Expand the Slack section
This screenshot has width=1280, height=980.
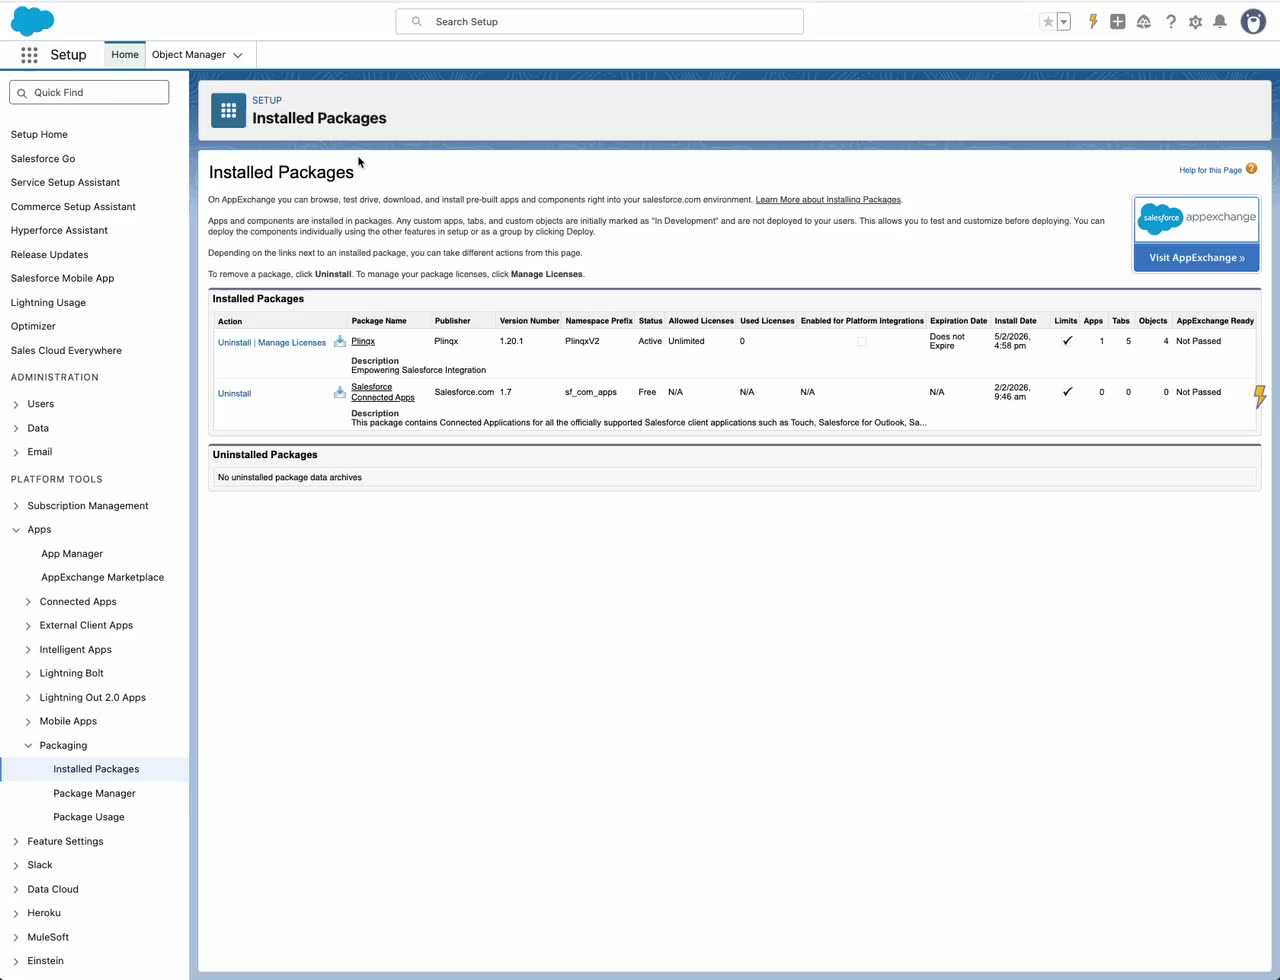point(16,866)
